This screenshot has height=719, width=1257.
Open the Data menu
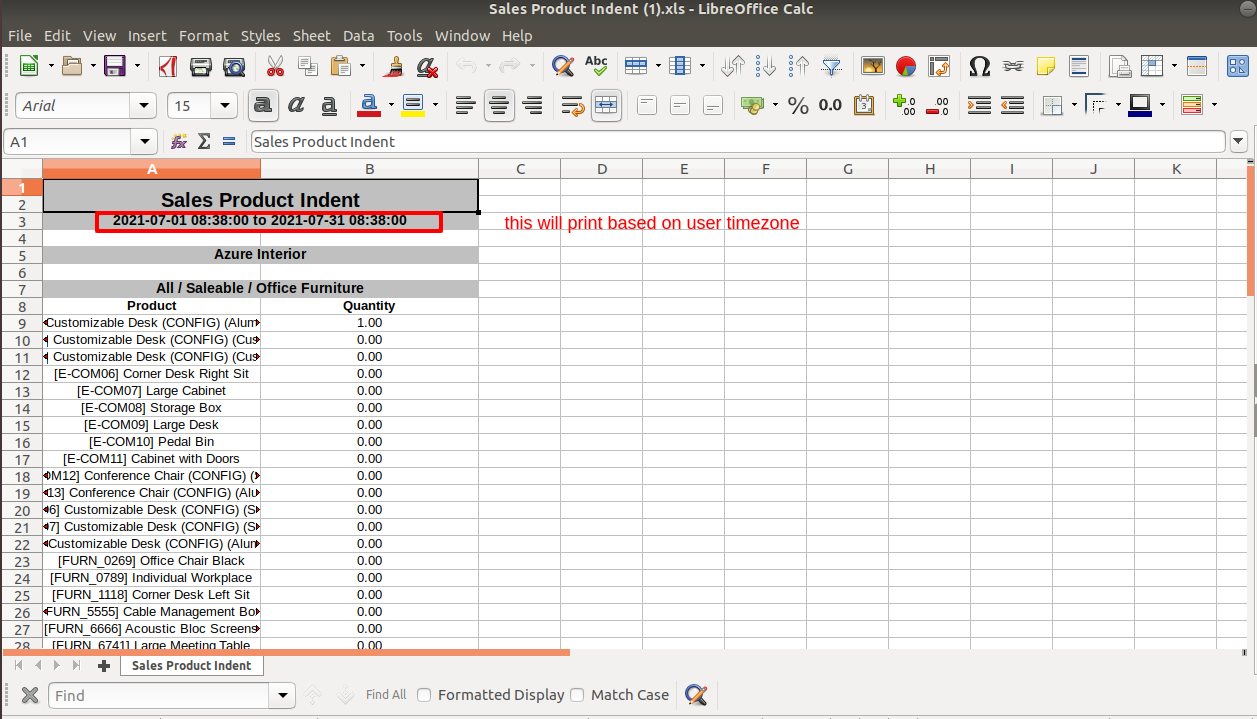pos(358,35)
